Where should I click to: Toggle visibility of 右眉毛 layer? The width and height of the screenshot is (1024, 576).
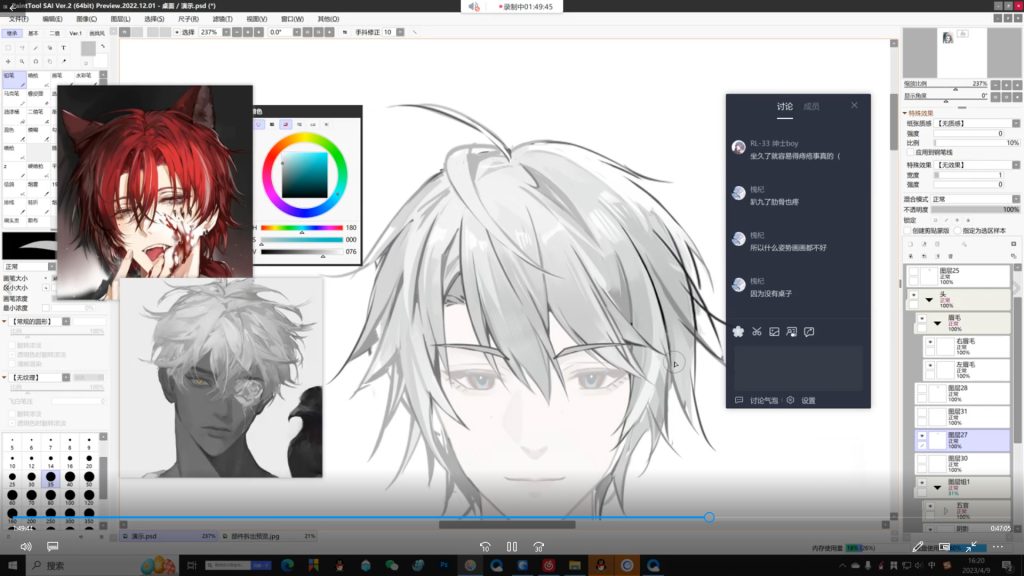[929, 343]
